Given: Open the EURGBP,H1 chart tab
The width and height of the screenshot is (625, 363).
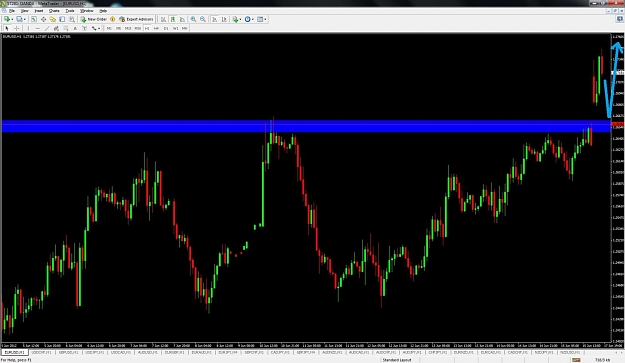Looking at the screenshot, I should [x=175, y=353].
